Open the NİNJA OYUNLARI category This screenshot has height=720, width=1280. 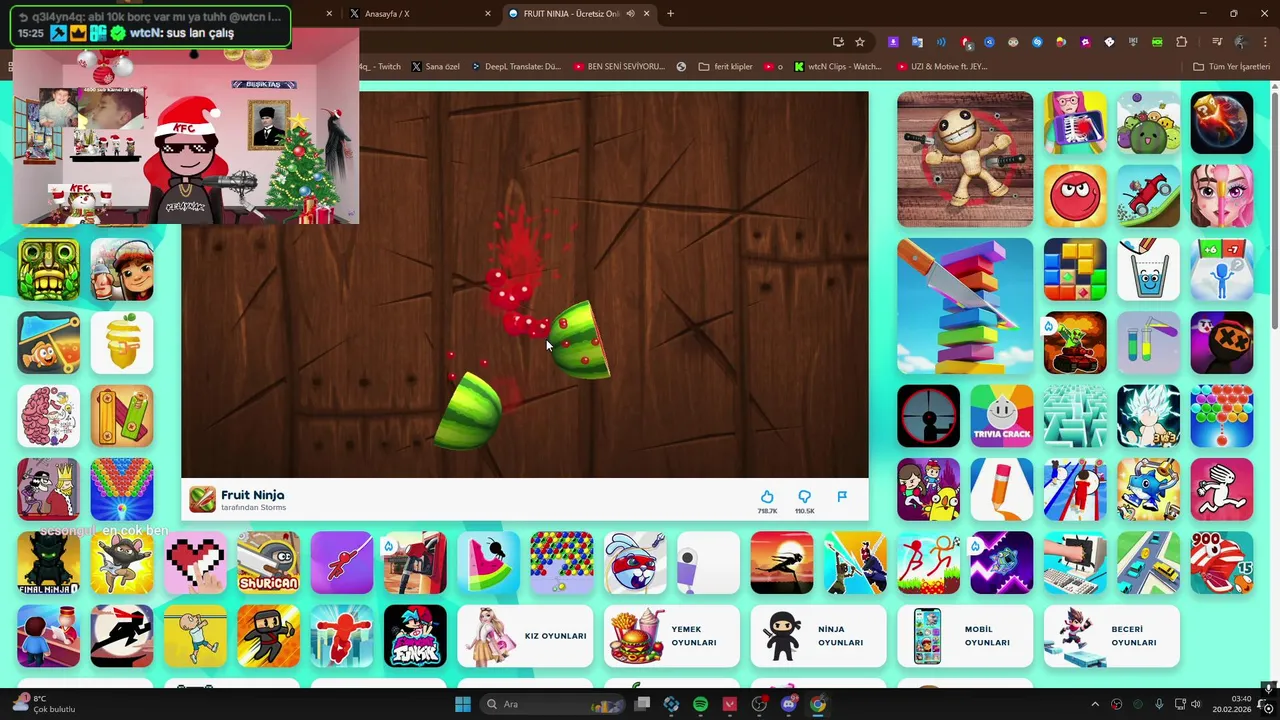pos(818,636)
